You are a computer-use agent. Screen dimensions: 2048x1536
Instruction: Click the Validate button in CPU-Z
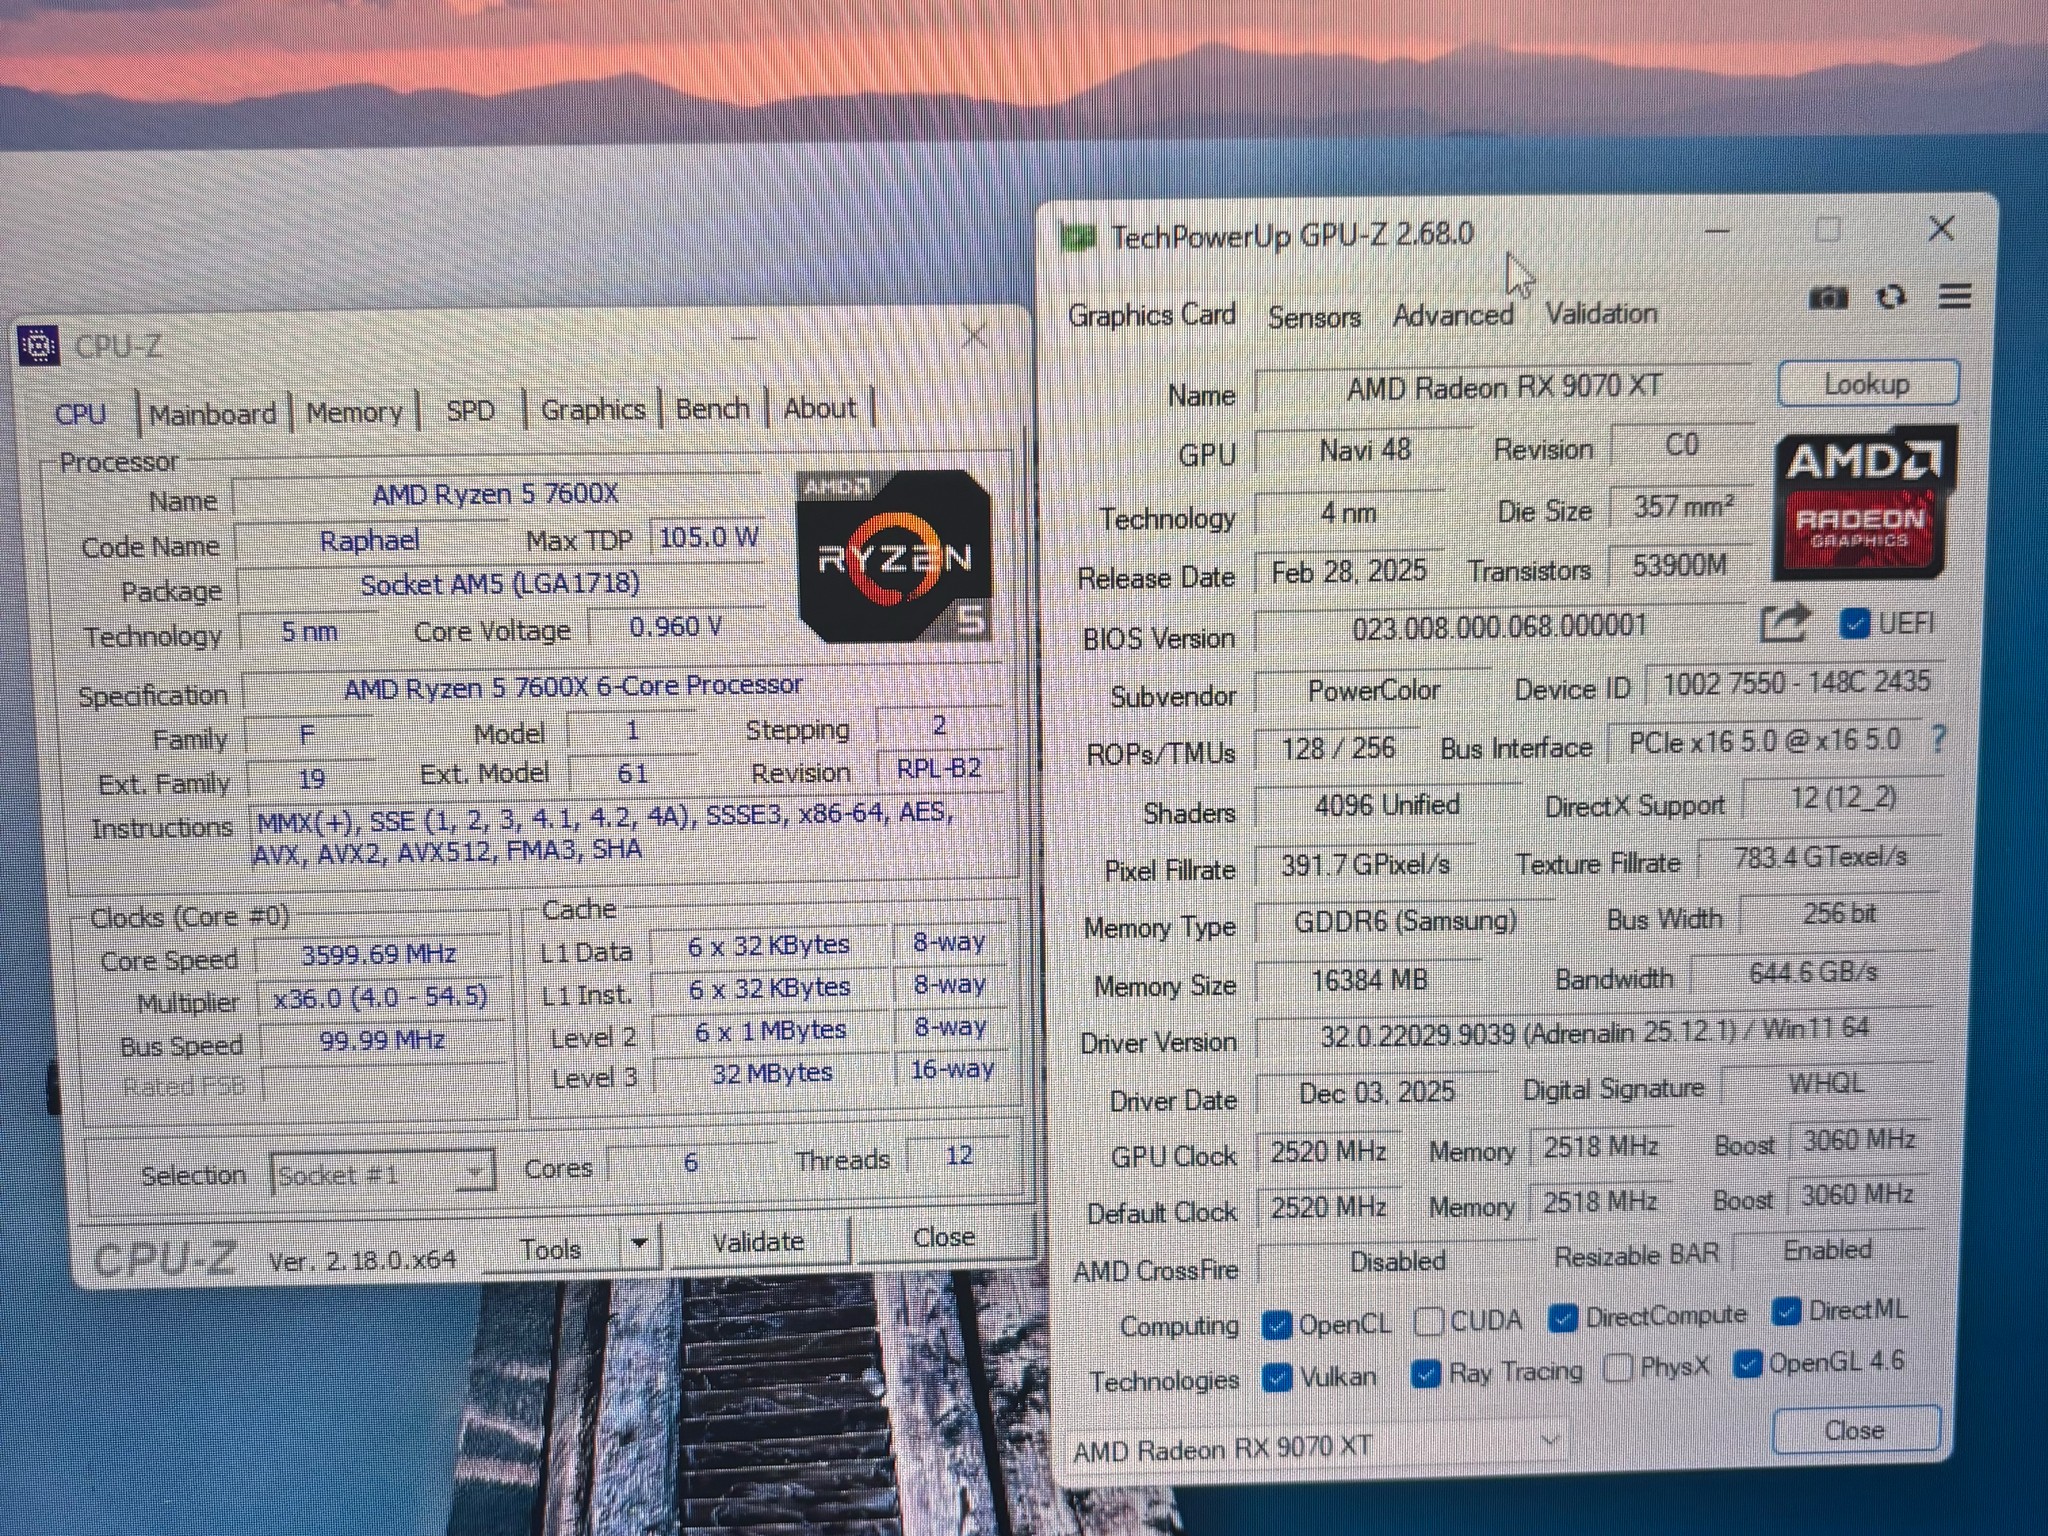758,1242
